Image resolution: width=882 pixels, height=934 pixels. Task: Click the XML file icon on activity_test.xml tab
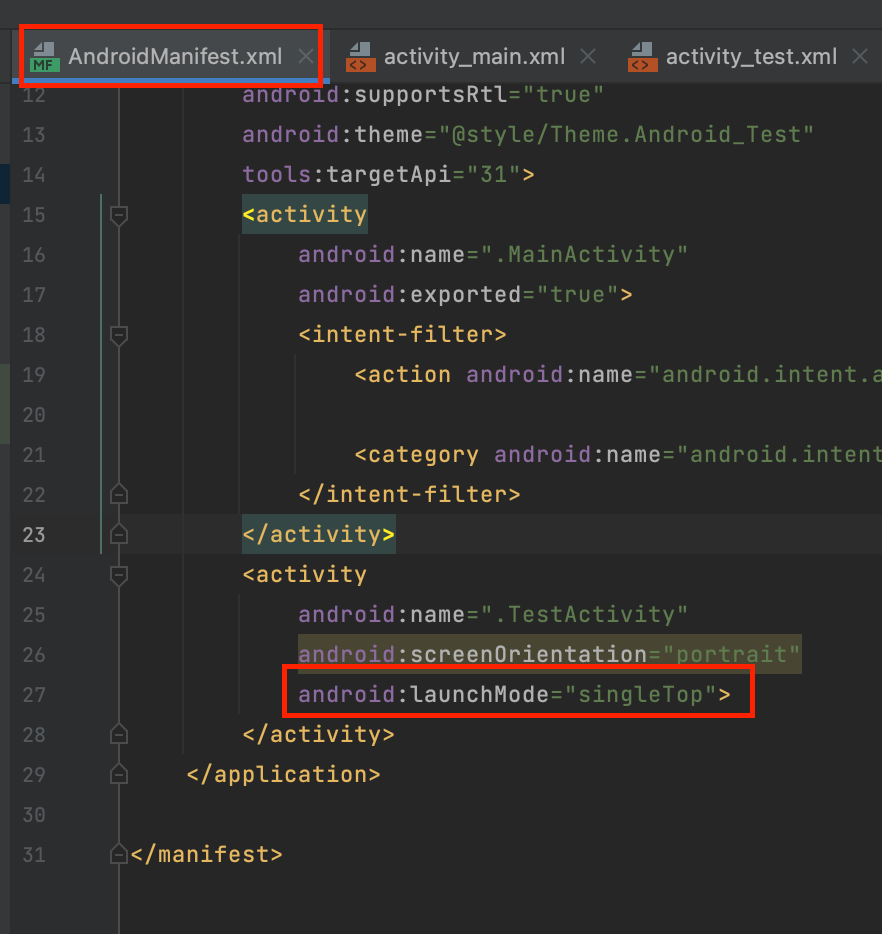[x=643, y=56]
